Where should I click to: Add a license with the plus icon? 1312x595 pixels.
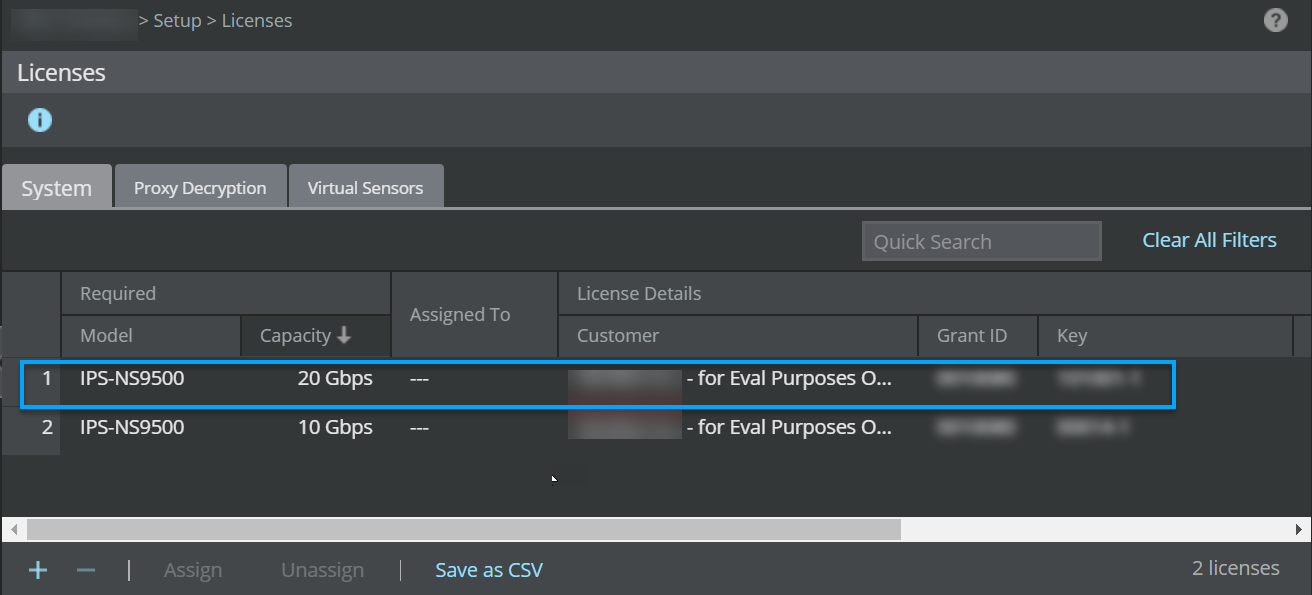tap(38, 570)
